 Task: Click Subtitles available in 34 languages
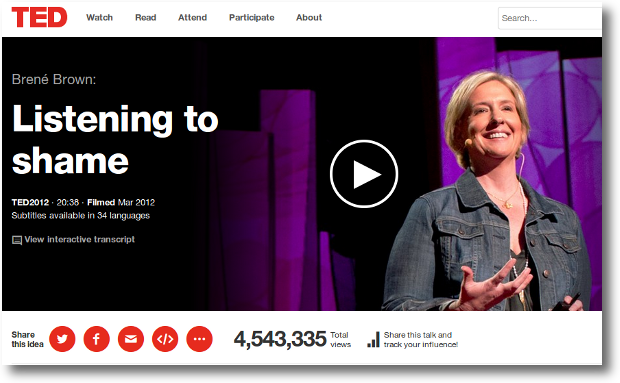[x=81, y=215]
